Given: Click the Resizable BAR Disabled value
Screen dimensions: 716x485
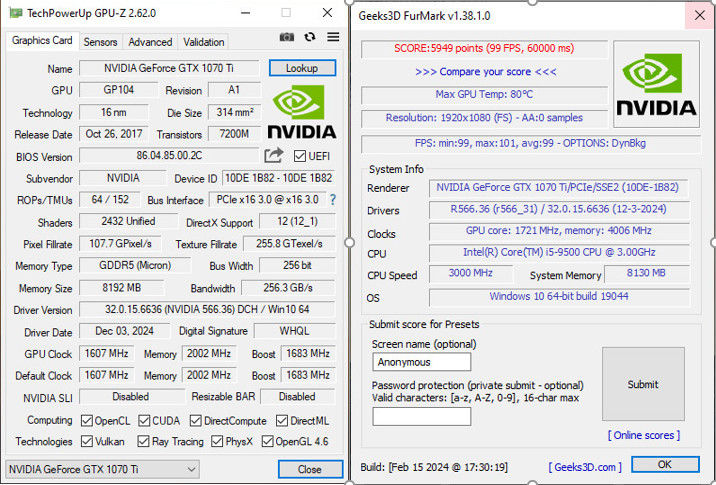Looking at the screenshot, I should coord(297,396).
